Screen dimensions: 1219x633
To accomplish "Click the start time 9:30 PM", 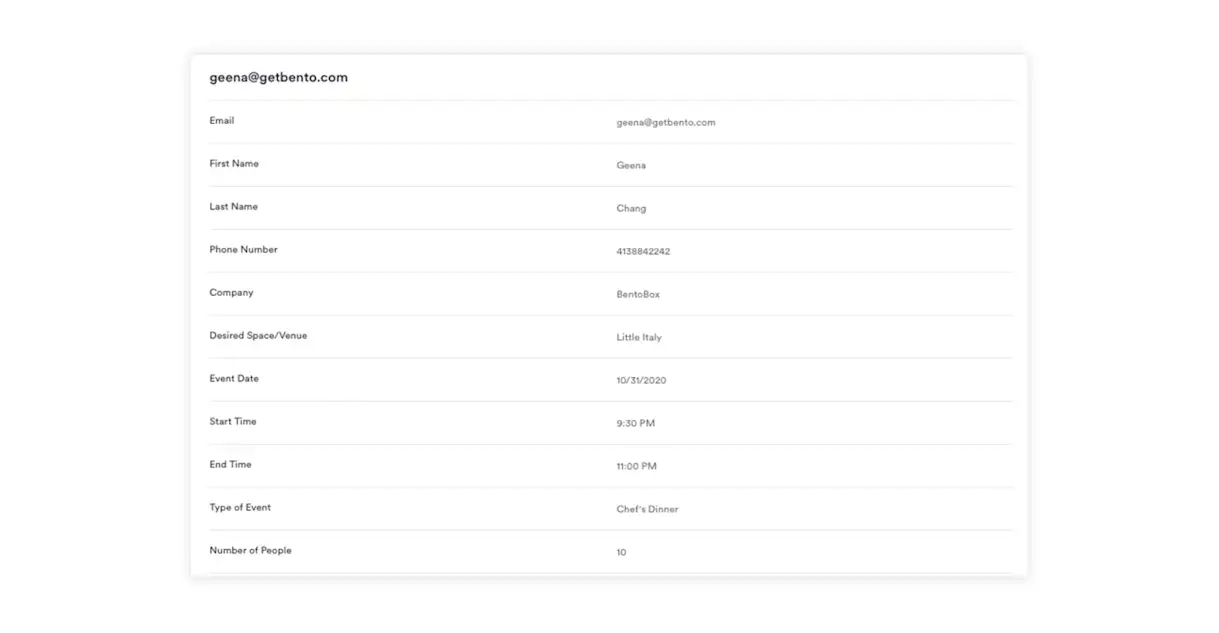I will 635,423.
